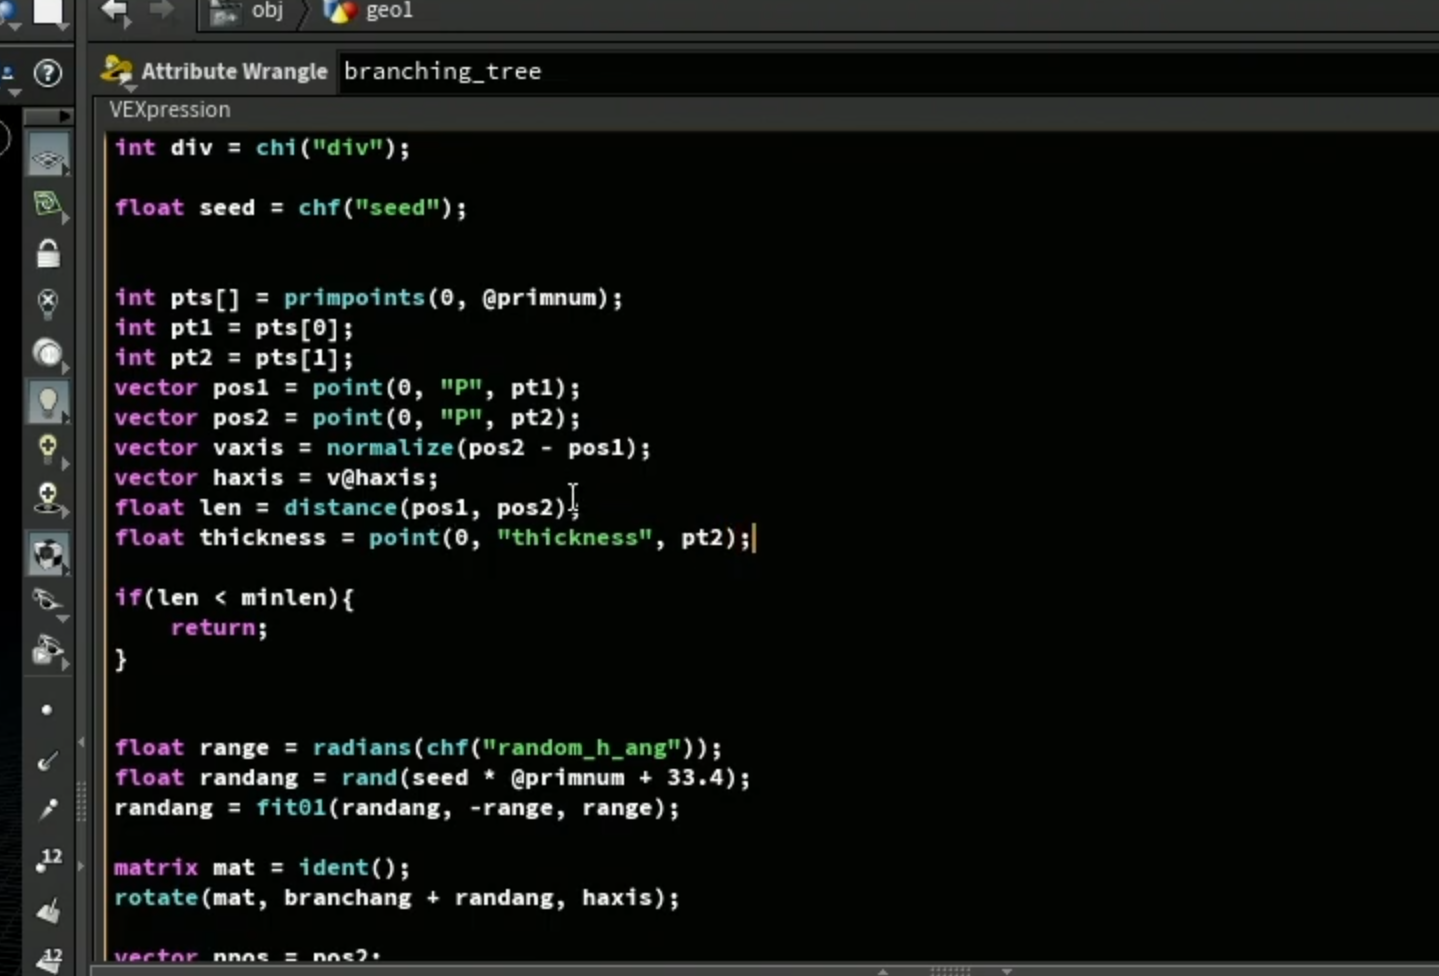The height and width of the screenshot is (976, 1439).
Task: Click the forward navigation arrow
Action: [161, 11]
